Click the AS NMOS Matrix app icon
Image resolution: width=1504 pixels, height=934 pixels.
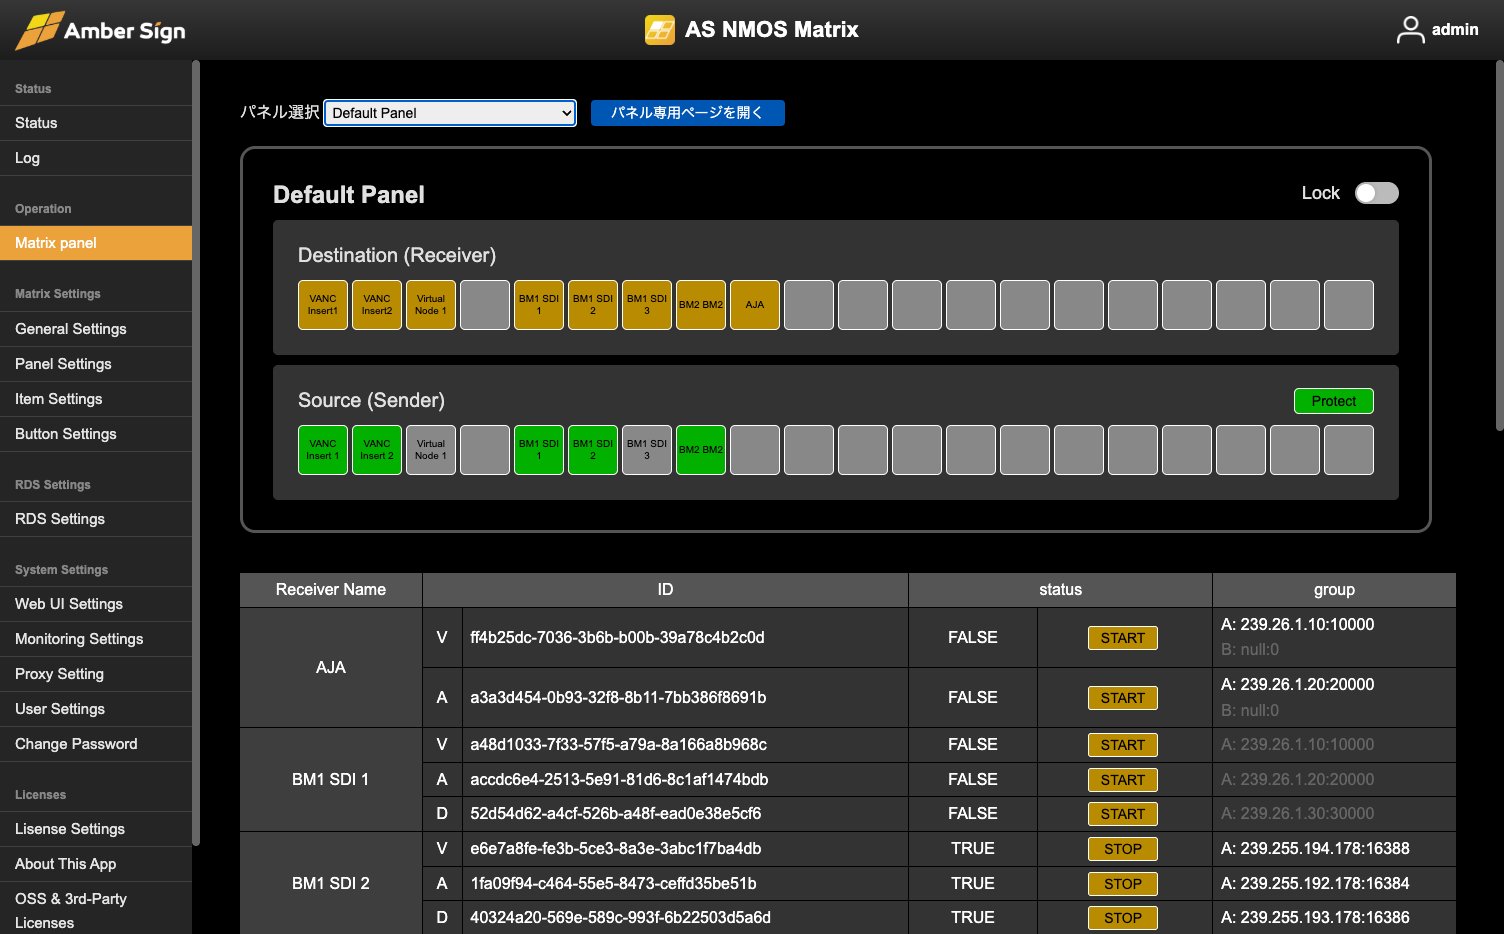point(659,30)
